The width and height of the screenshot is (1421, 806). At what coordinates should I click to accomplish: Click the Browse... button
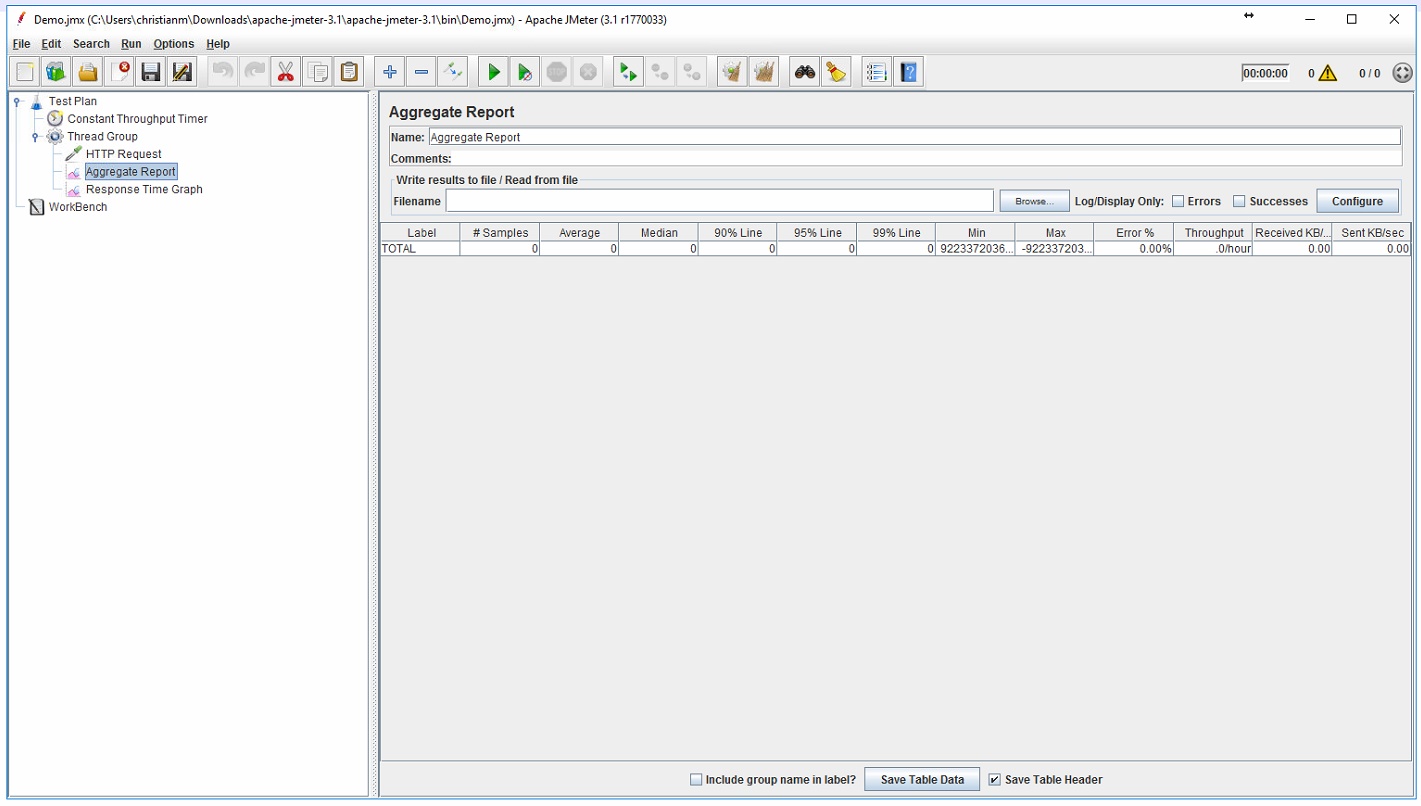click(1034, 201)
